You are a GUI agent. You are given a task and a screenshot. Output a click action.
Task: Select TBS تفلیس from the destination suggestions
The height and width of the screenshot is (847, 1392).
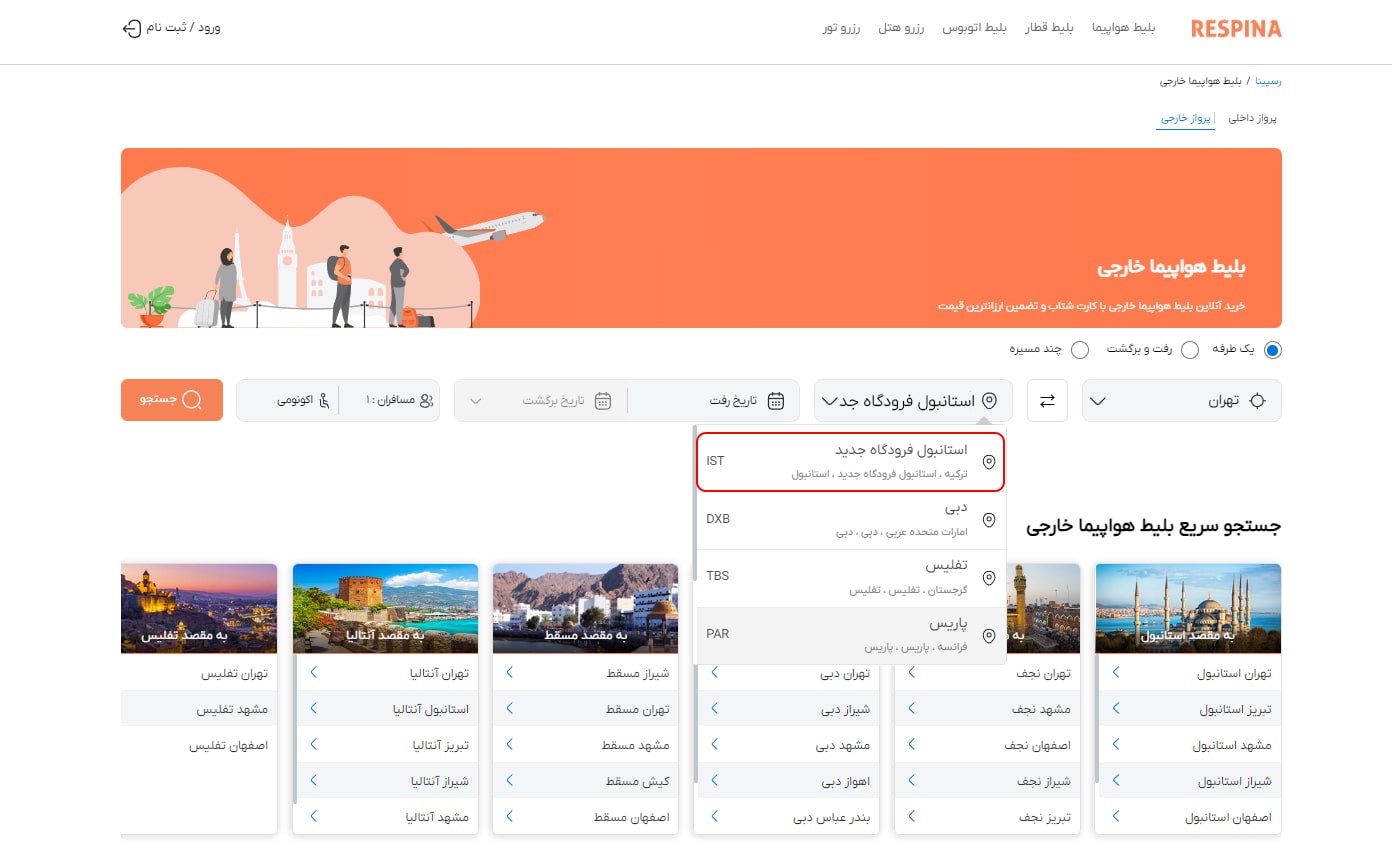point(850,575)
